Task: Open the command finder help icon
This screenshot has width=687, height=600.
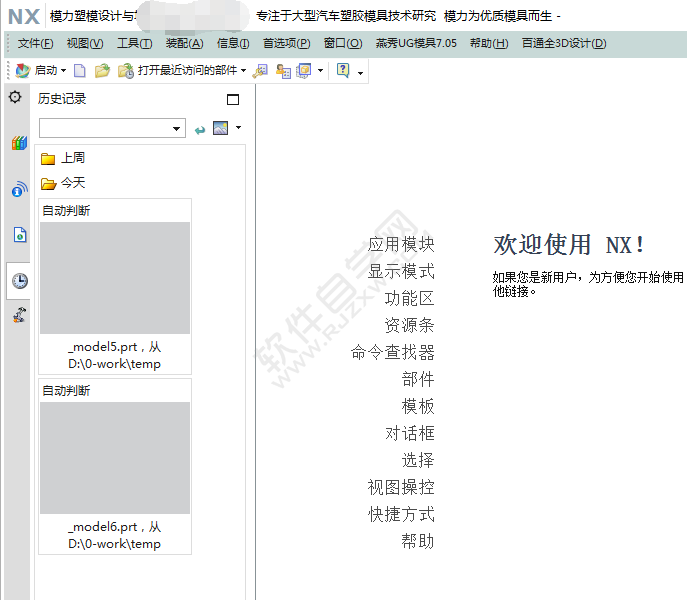Action: (343, 71)
